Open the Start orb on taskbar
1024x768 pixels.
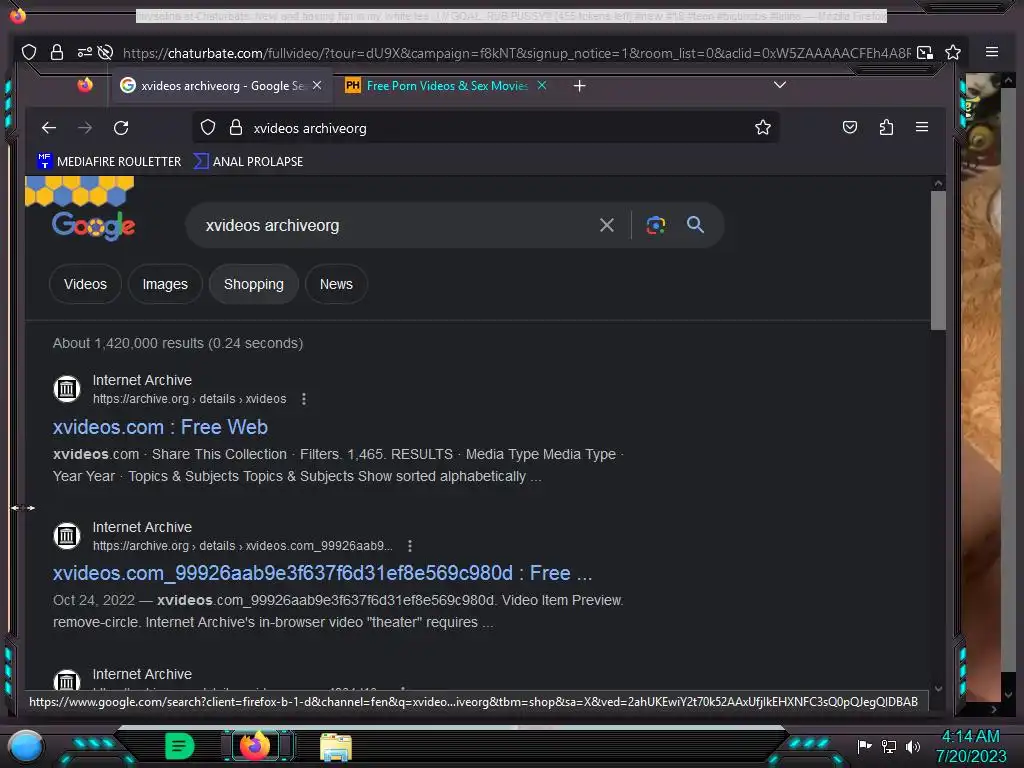[x=26, y=746]
